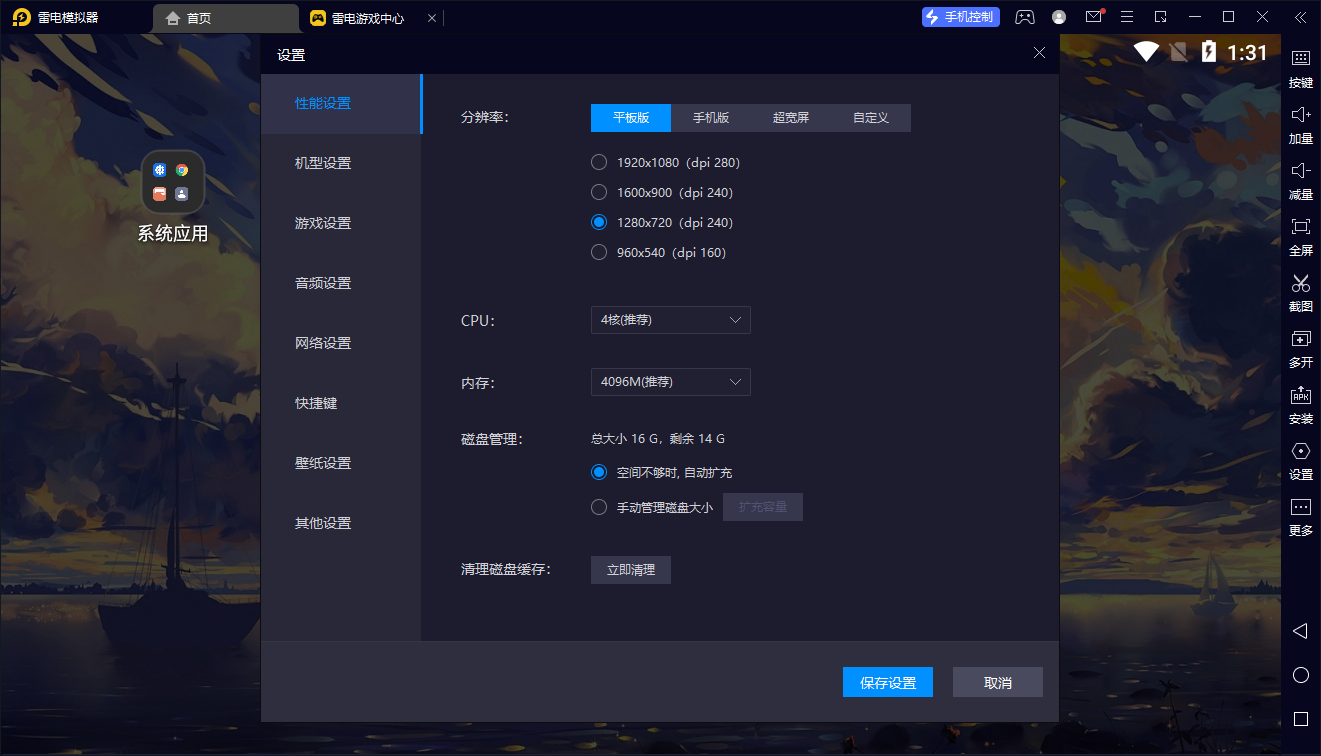Viewport: 1321px width, 756px height.
Task: Open the 系统应用 app folder
Action: [x=172, y=183]
